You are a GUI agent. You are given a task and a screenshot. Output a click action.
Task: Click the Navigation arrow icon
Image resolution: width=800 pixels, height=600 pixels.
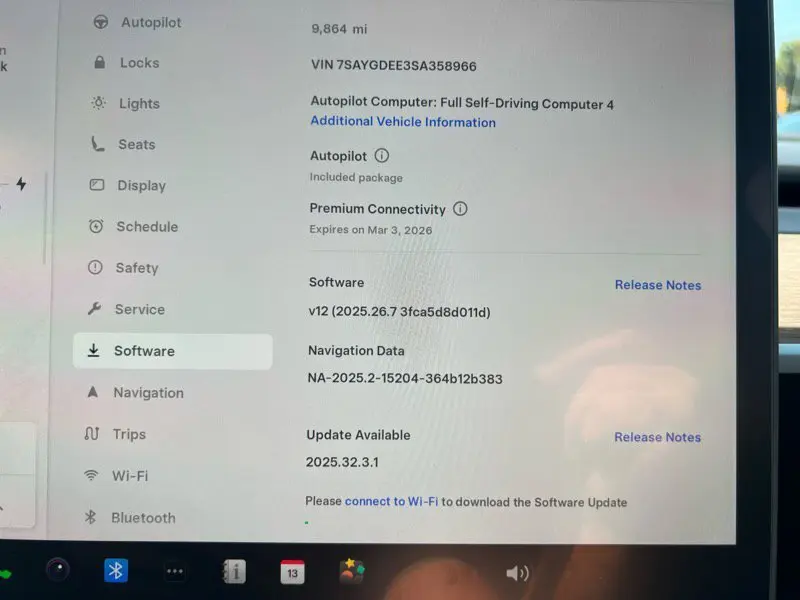pos(92,392)
